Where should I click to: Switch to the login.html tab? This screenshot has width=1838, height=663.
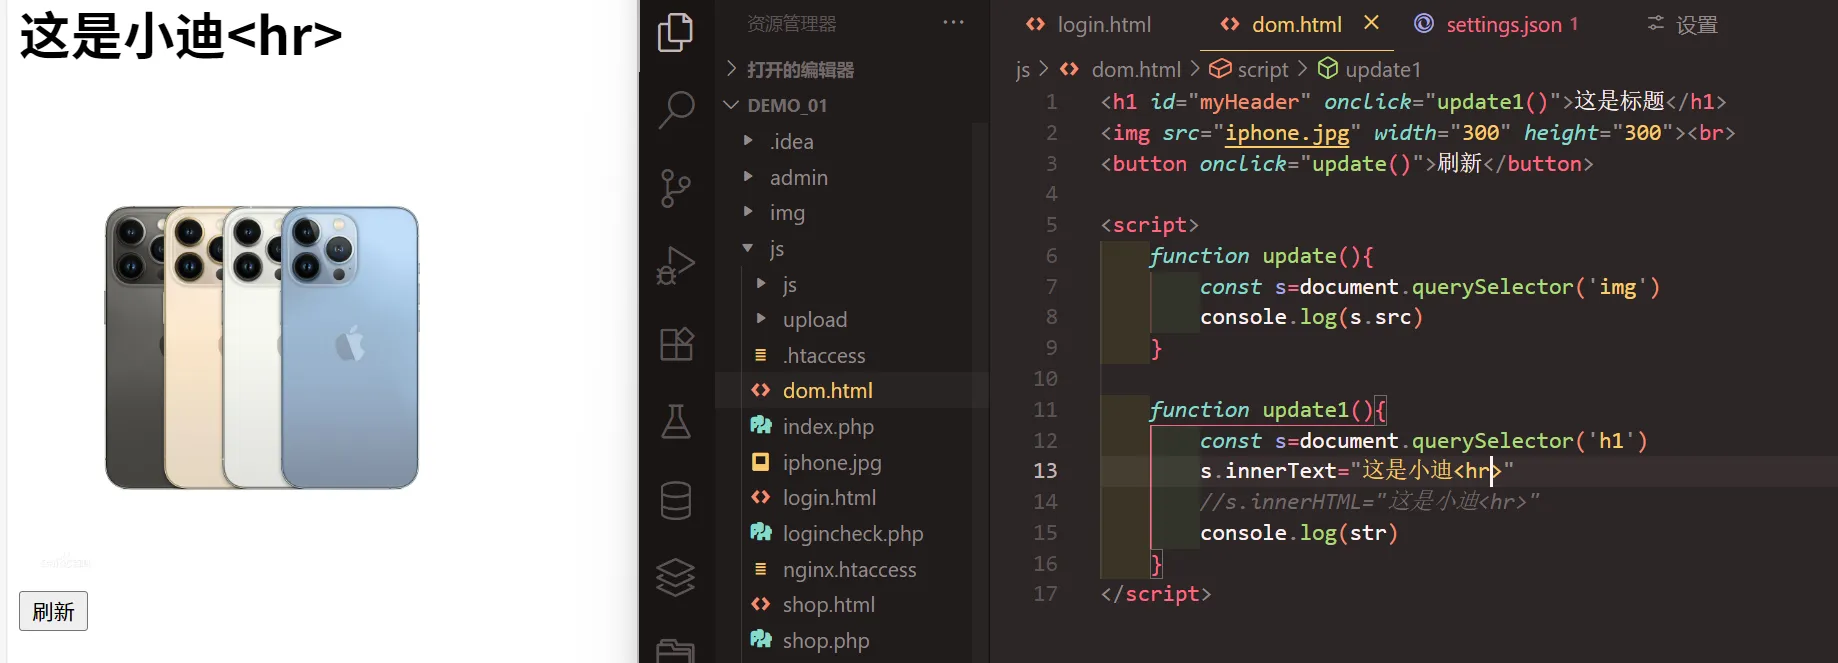click(1103, 25)
